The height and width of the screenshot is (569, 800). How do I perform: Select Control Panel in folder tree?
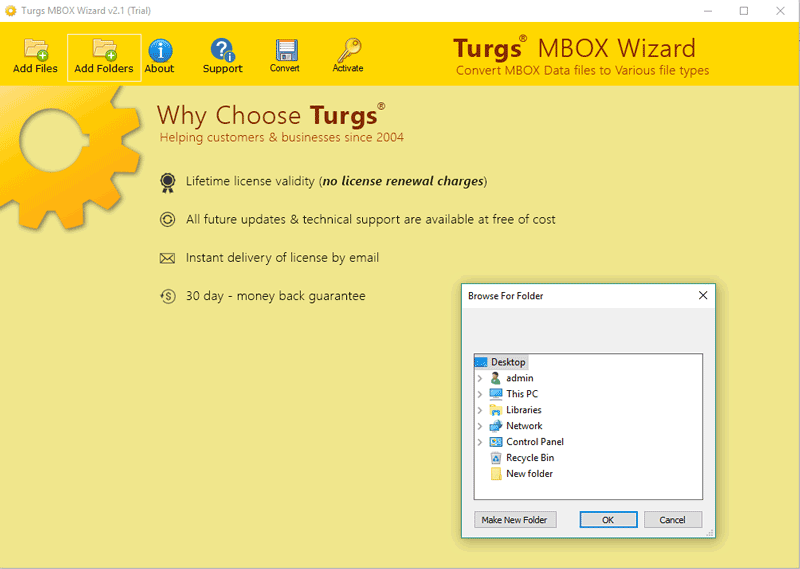pyautogui.click(x=535, y=442)
